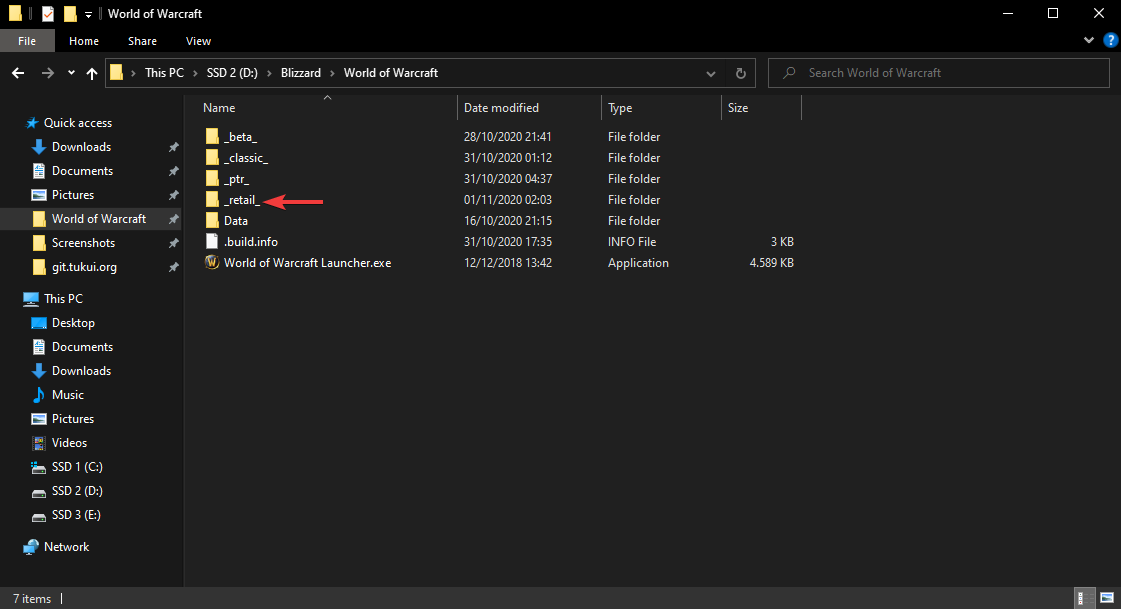This screenshot has height=609, width=1121.
Task: Select Videos under This PC
Action: 69,443
